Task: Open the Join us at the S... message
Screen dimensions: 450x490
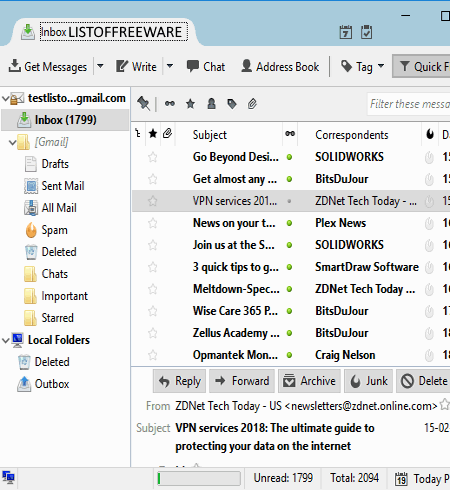Action: 233,245
